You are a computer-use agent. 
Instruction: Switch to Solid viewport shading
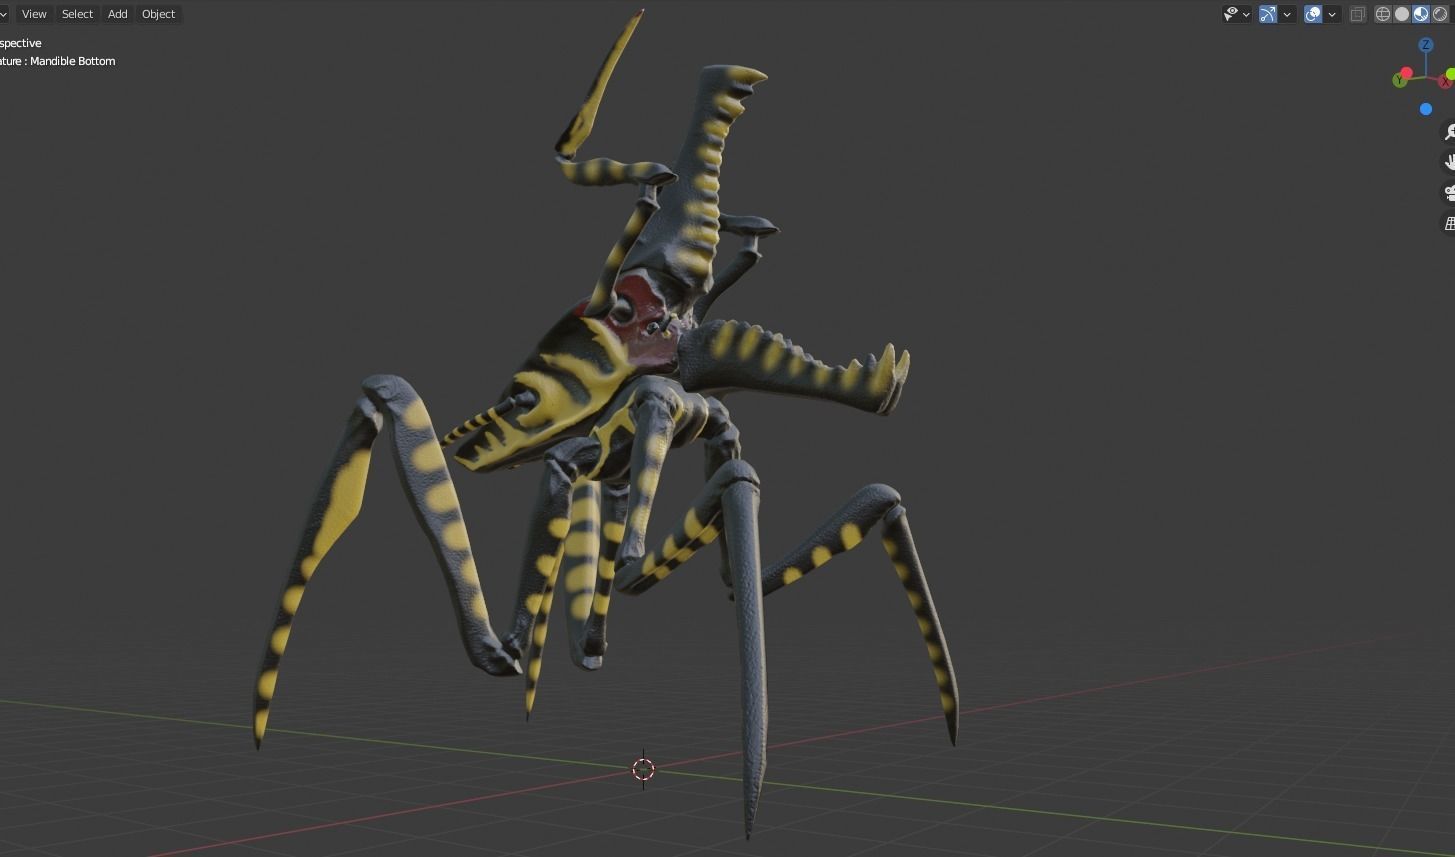(1402, 14)
